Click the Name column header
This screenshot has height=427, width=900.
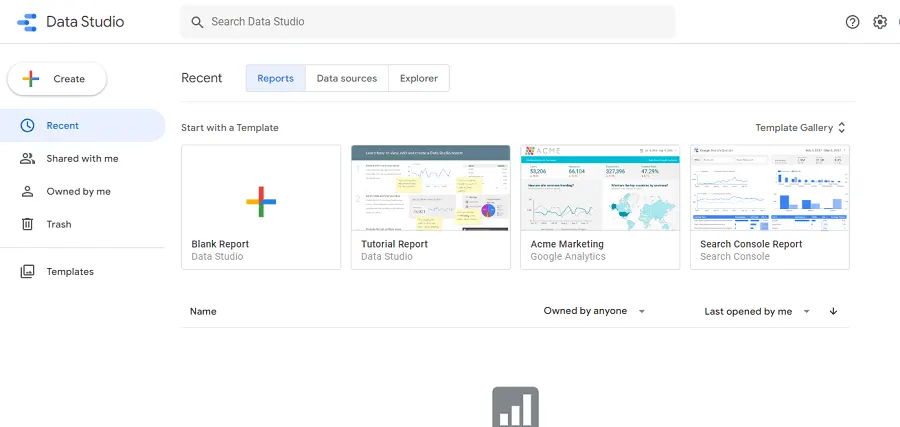coord(203,312)
